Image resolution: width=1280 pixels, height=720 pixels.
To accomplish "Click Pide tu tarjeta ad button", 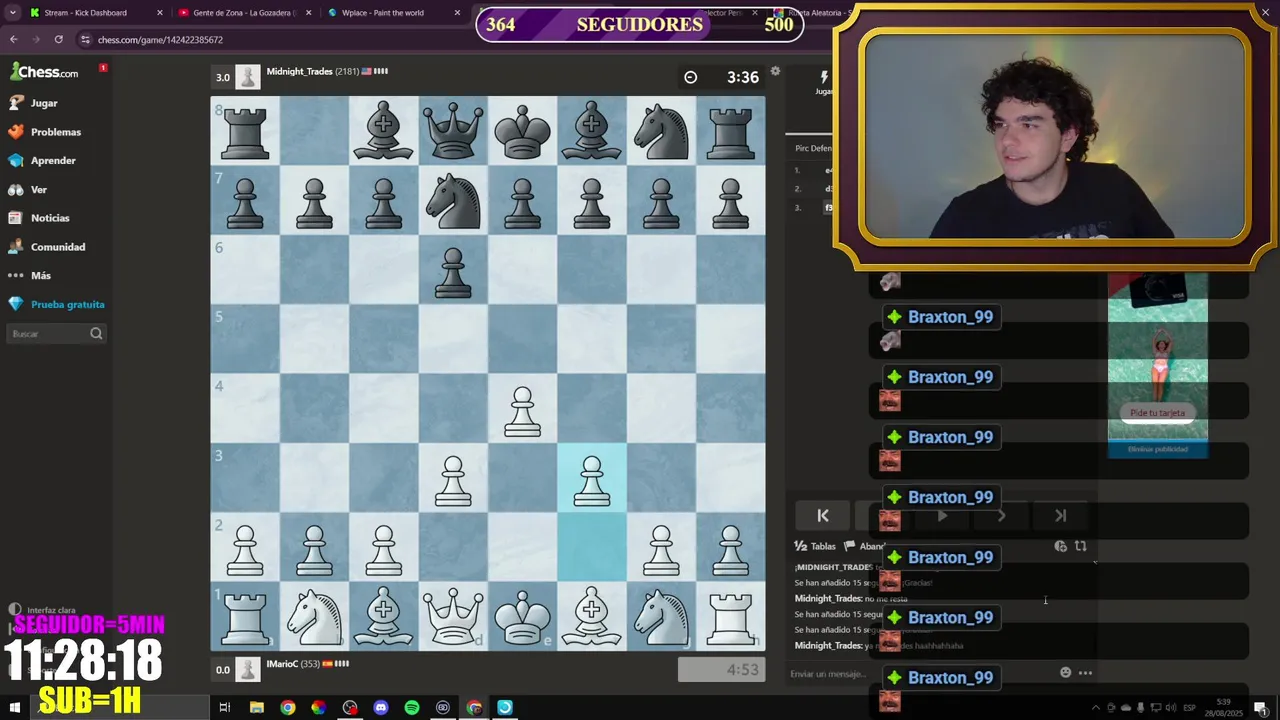I will click(1158, 413).
